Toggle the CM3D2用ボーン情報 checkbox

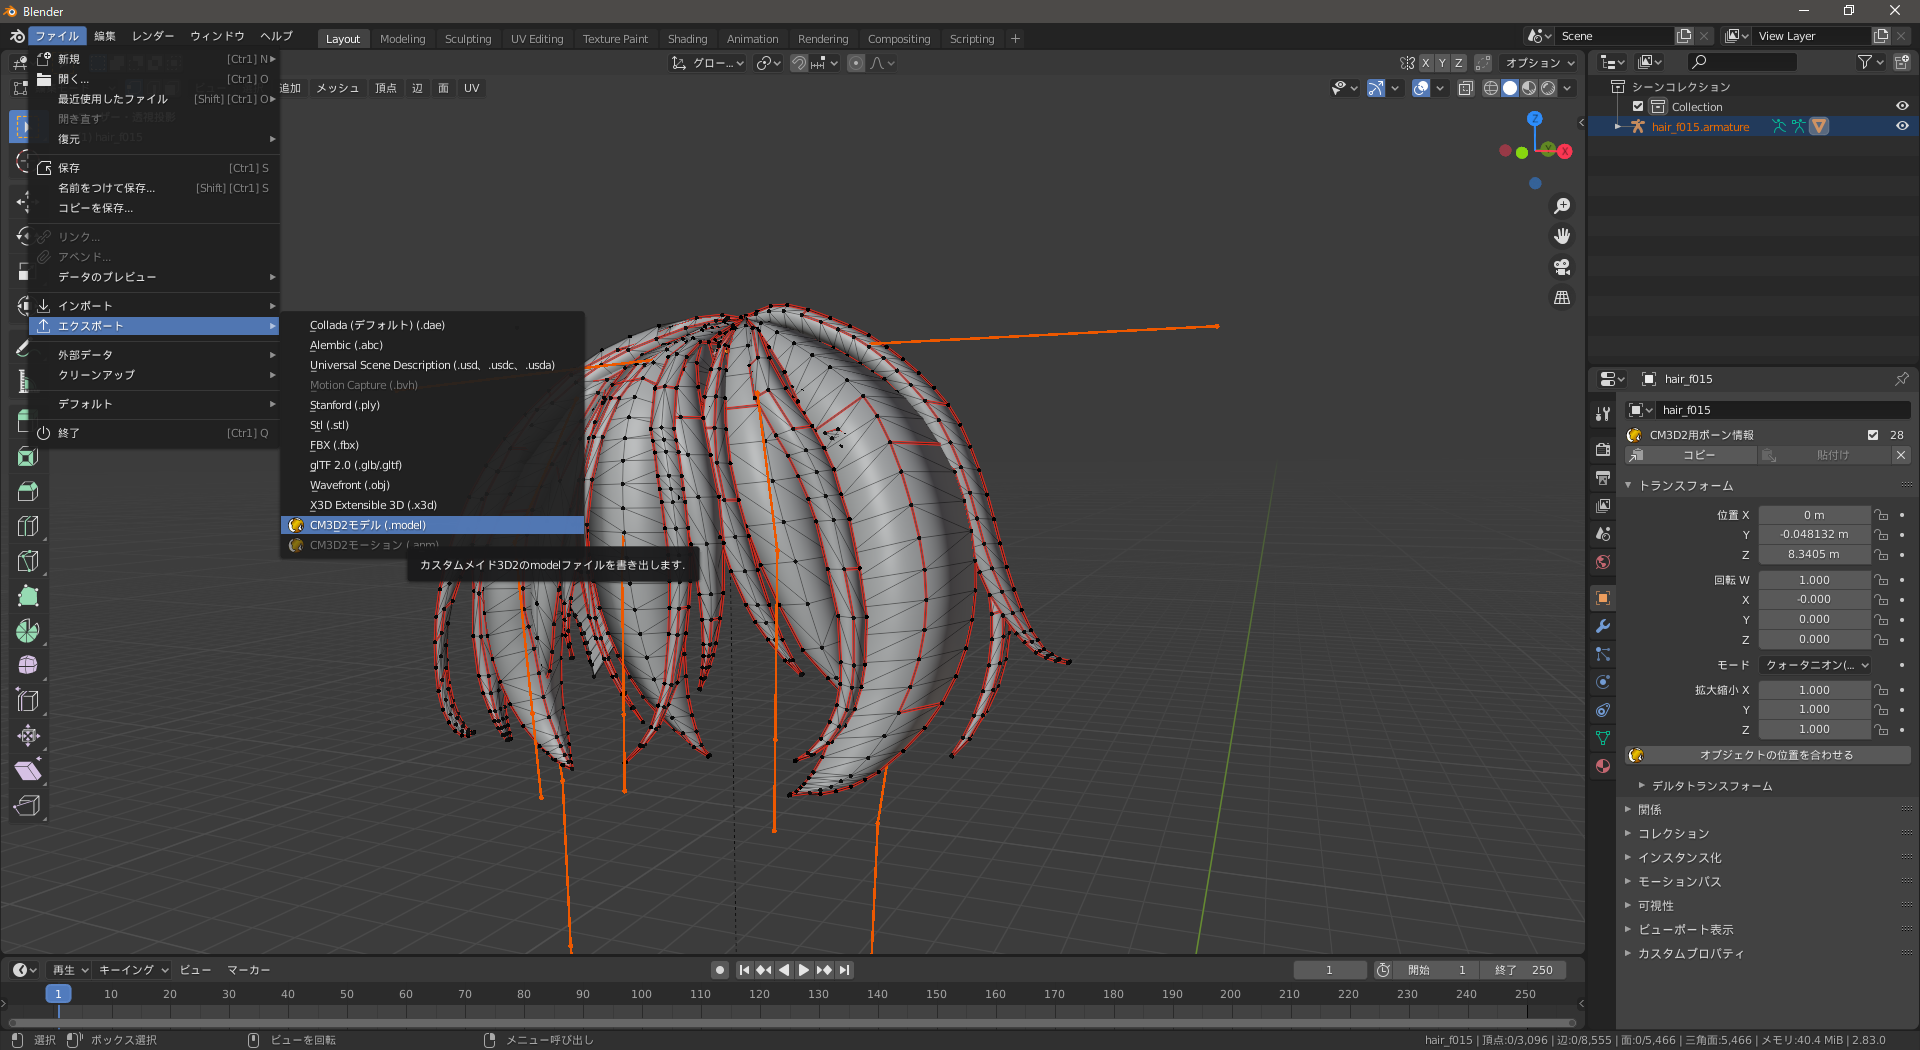click(x=1873, y=435)
